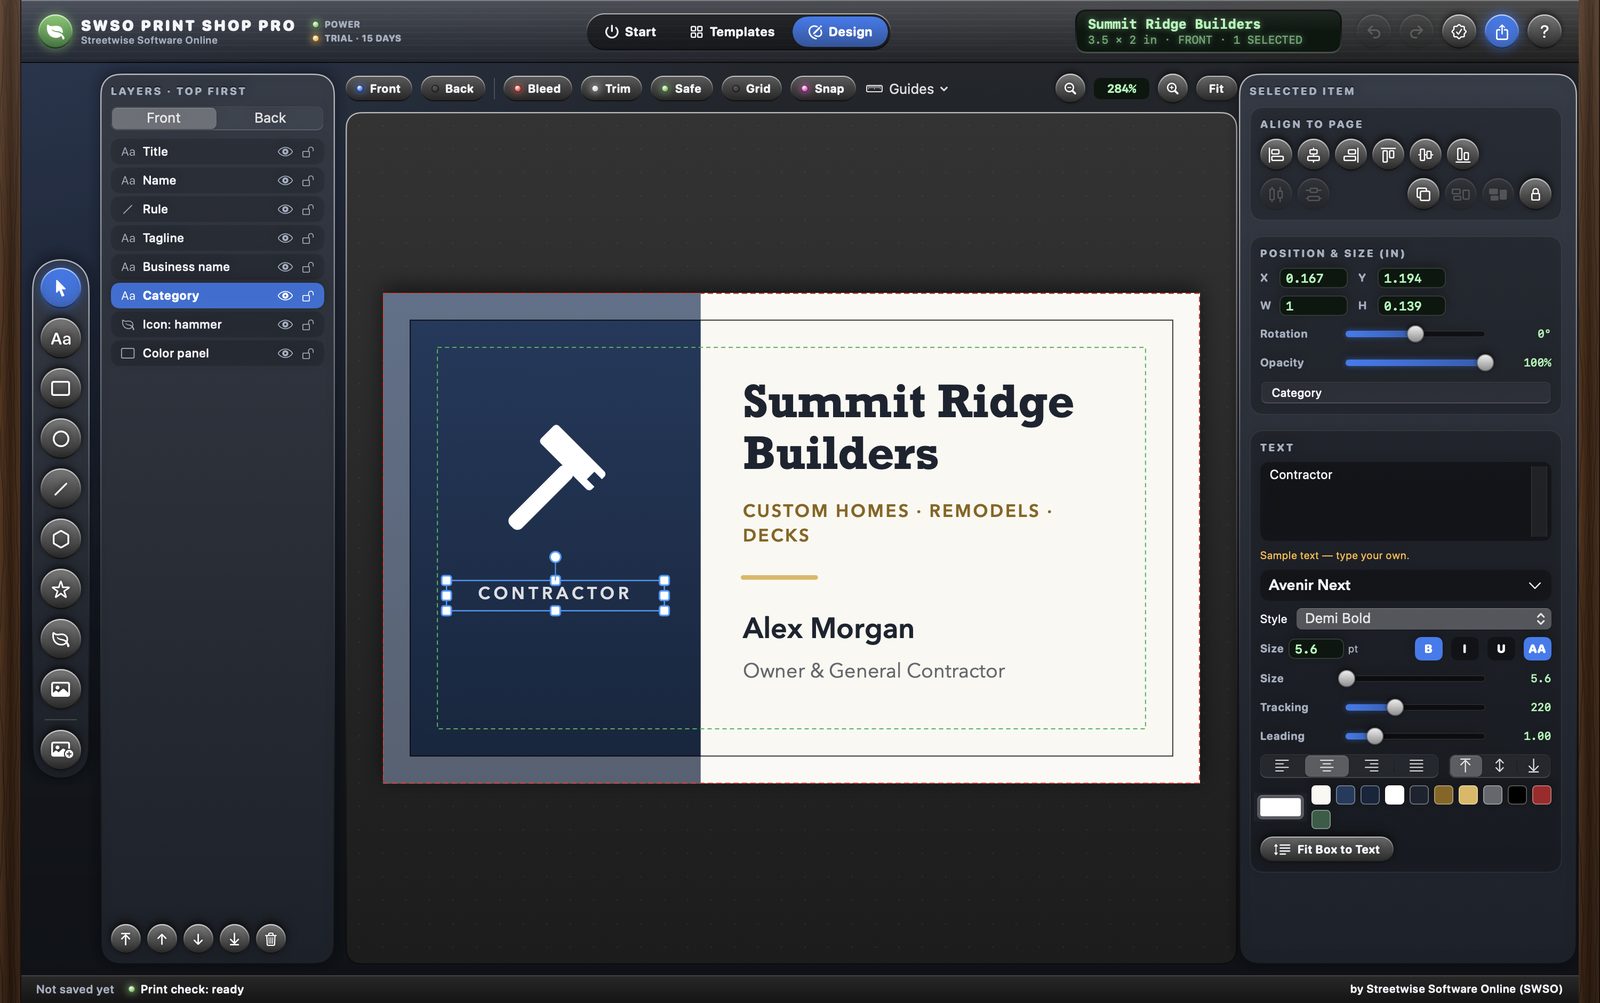Click the AA all-caps button

1537,649
